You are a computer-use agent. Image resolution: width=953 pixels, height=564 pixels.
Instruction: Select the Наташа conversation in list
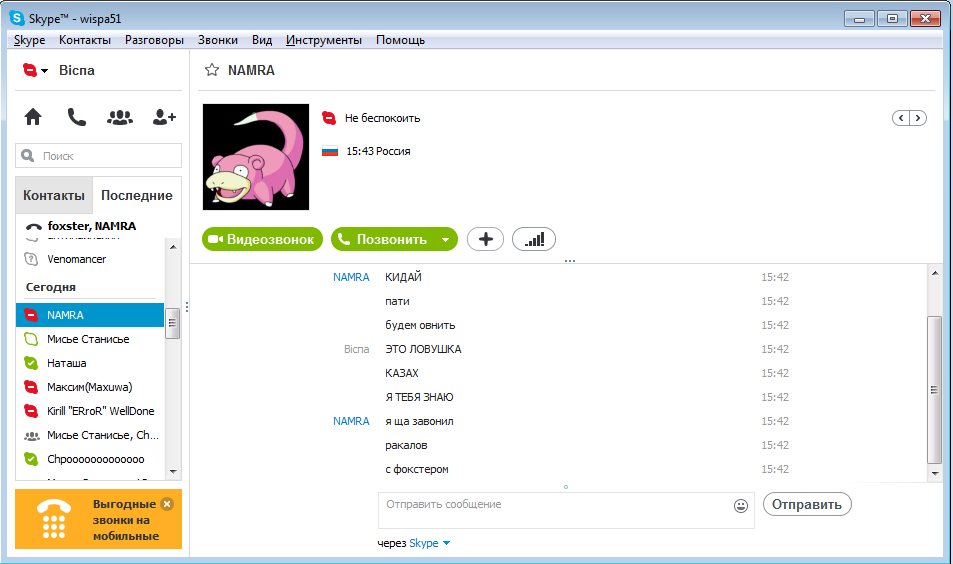tap(67, 363)
